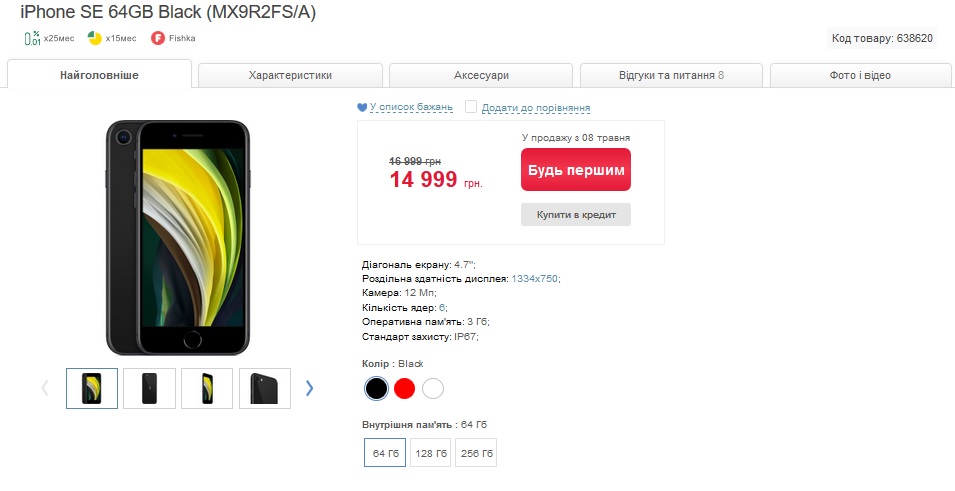The height and width of the screenshot is (491, 955).
Task: Enable the Додати до порівняння checkbox
Action: click(471, 107)
